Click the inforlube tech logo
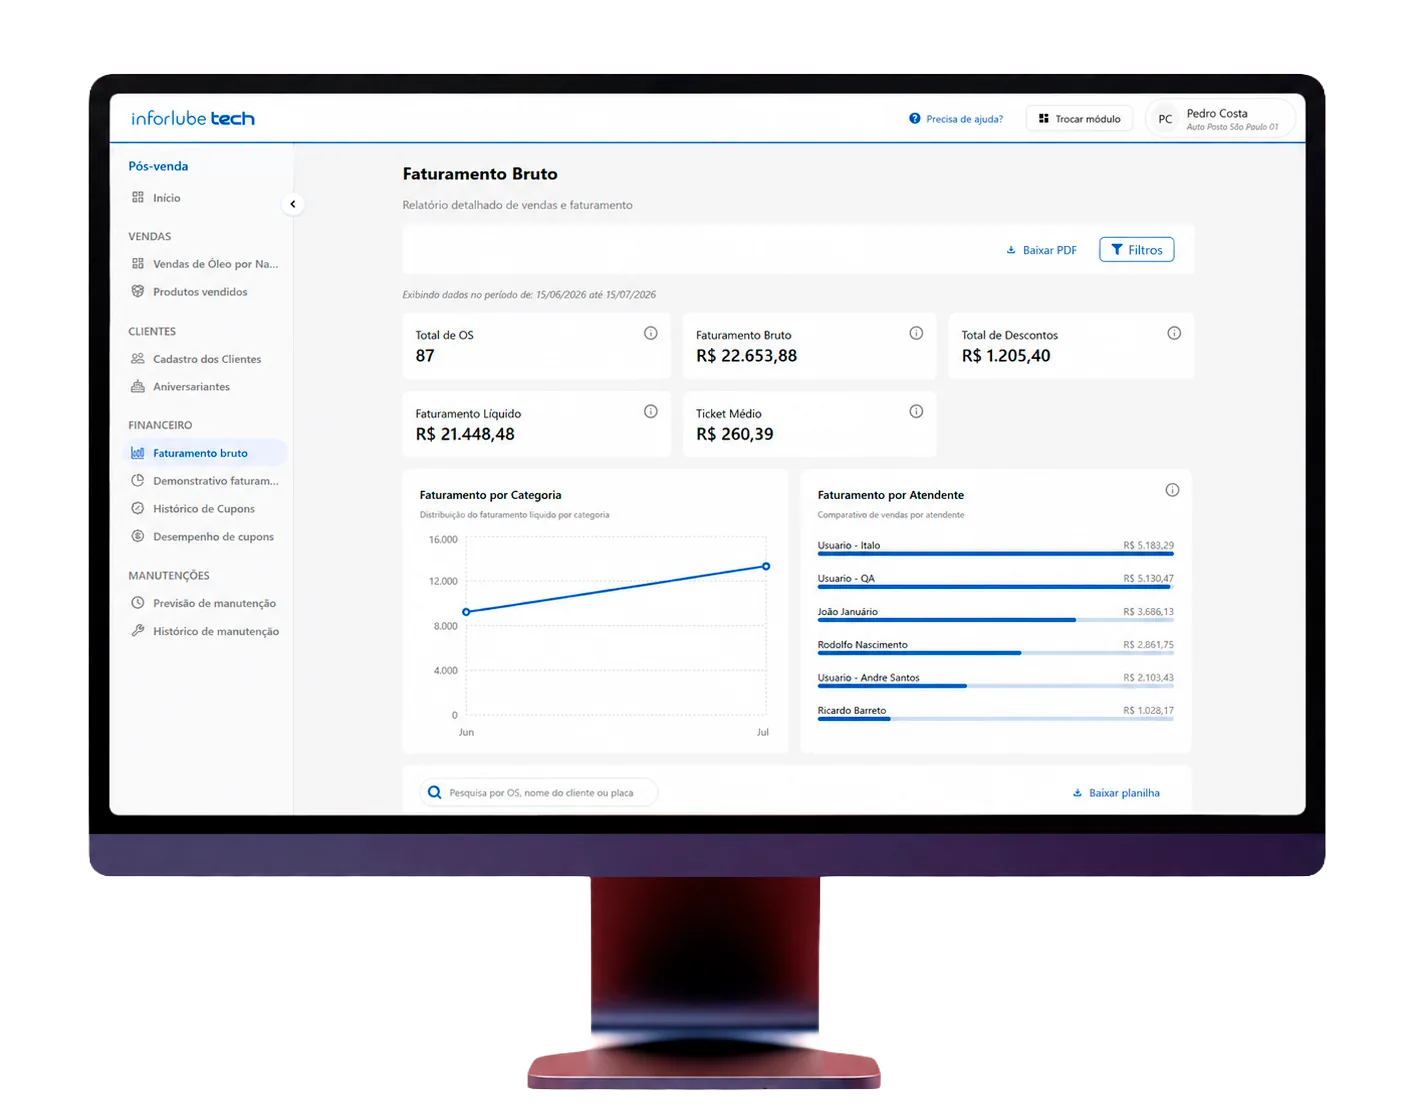1414x1113 pixels. (x=192, y=118)
